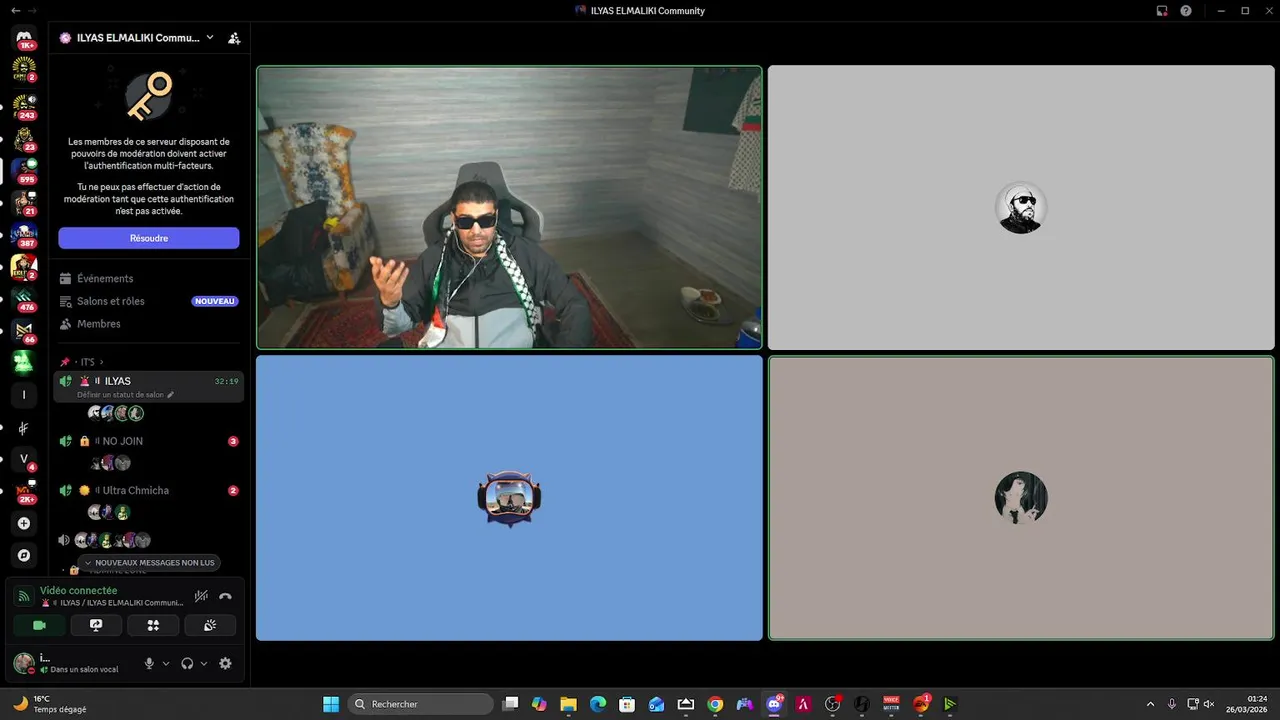The height and width of the screenshot is (720, 1280).
Task: Click the webcam video tile of the streamer
Action: coord(509,208)
